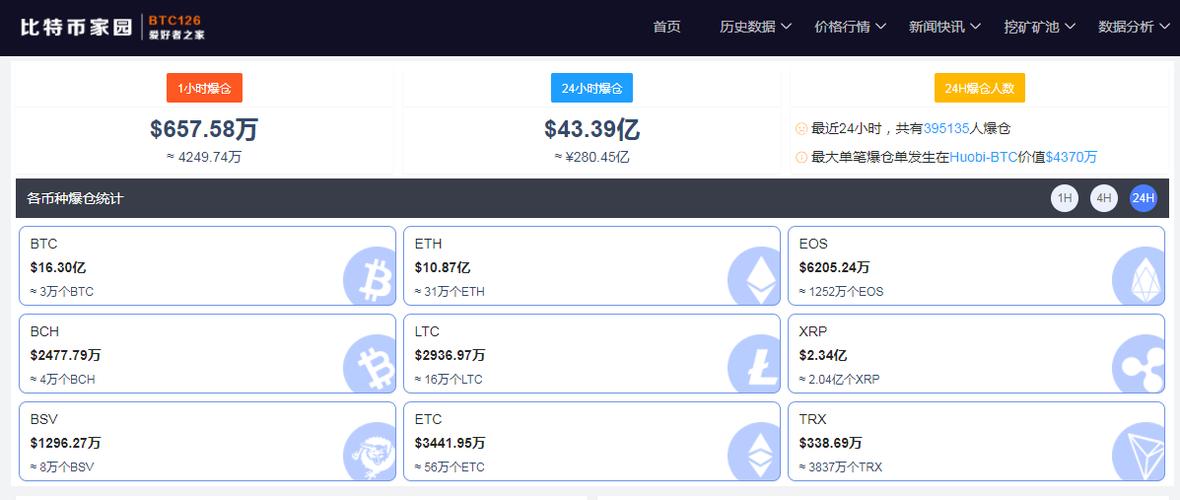Viewport: 1180px width, 500px height.
Task: Click the TRON logo in TRX card
Action: point(1138,451)
